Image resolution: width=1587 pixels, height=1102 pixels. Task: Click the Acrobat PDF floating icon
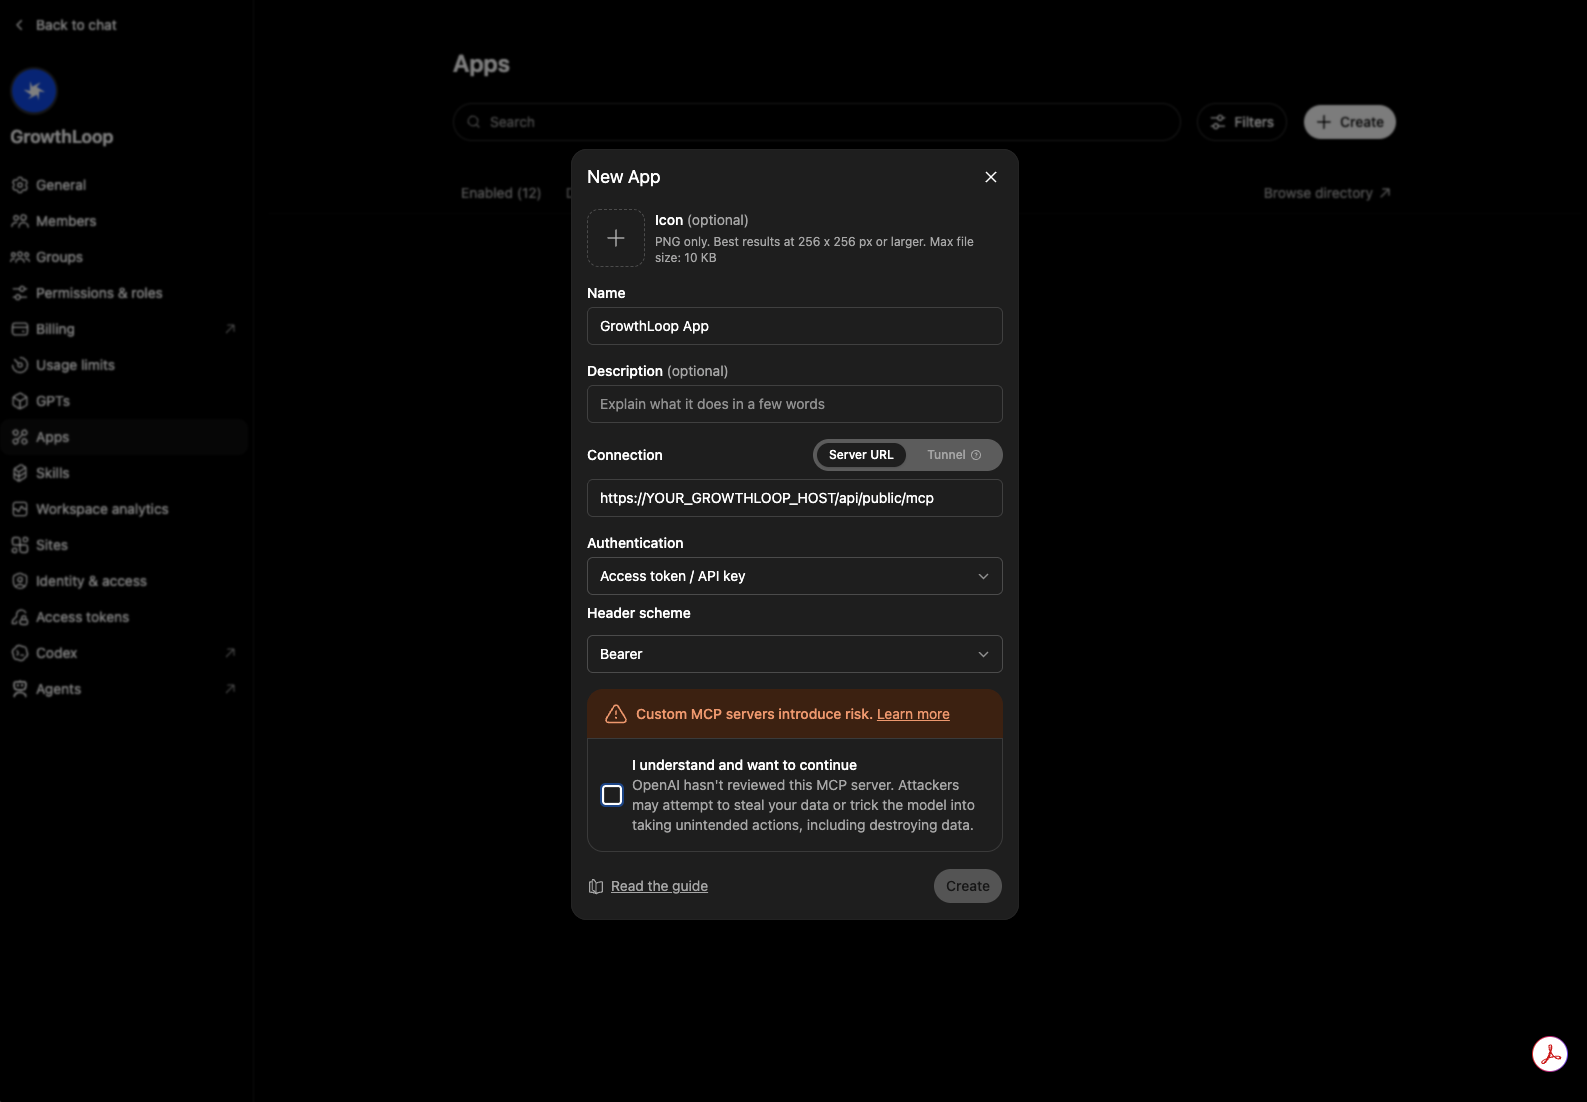point(1550,1054)
